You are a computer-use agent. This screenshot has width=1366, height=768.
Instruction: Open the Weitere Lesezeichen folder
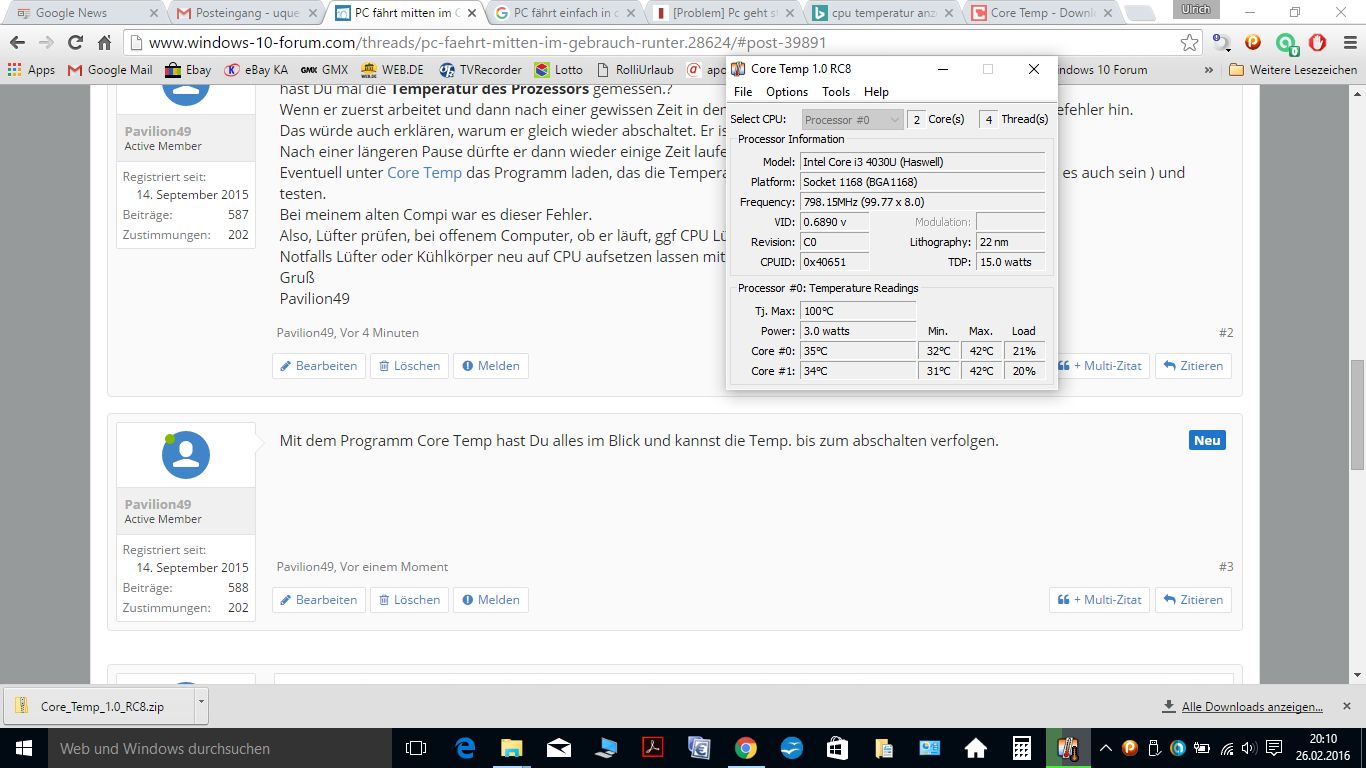tap(1293, 70)
